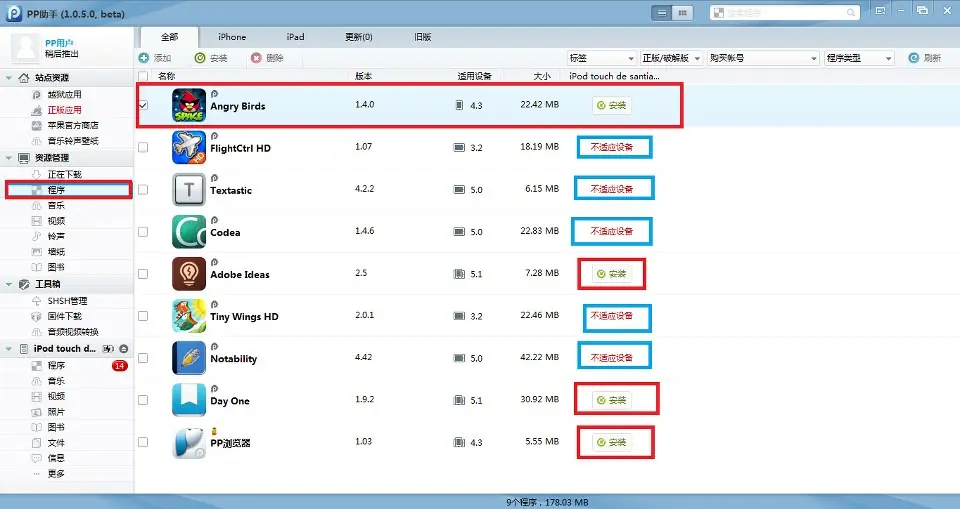Toggle the select-all header checkbox
The image size is (960, 509).
click(143, 76)
